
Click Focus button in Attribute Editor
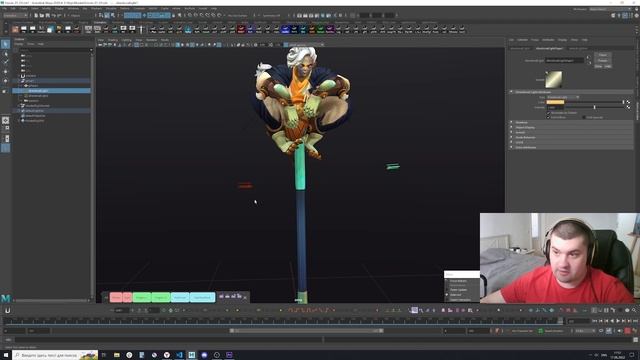[602, 55]
